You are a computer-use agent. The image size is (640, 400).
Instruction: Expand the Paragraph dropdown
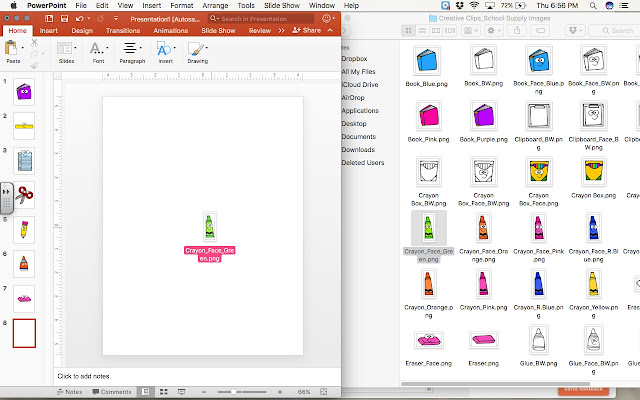tap(132, 52)
